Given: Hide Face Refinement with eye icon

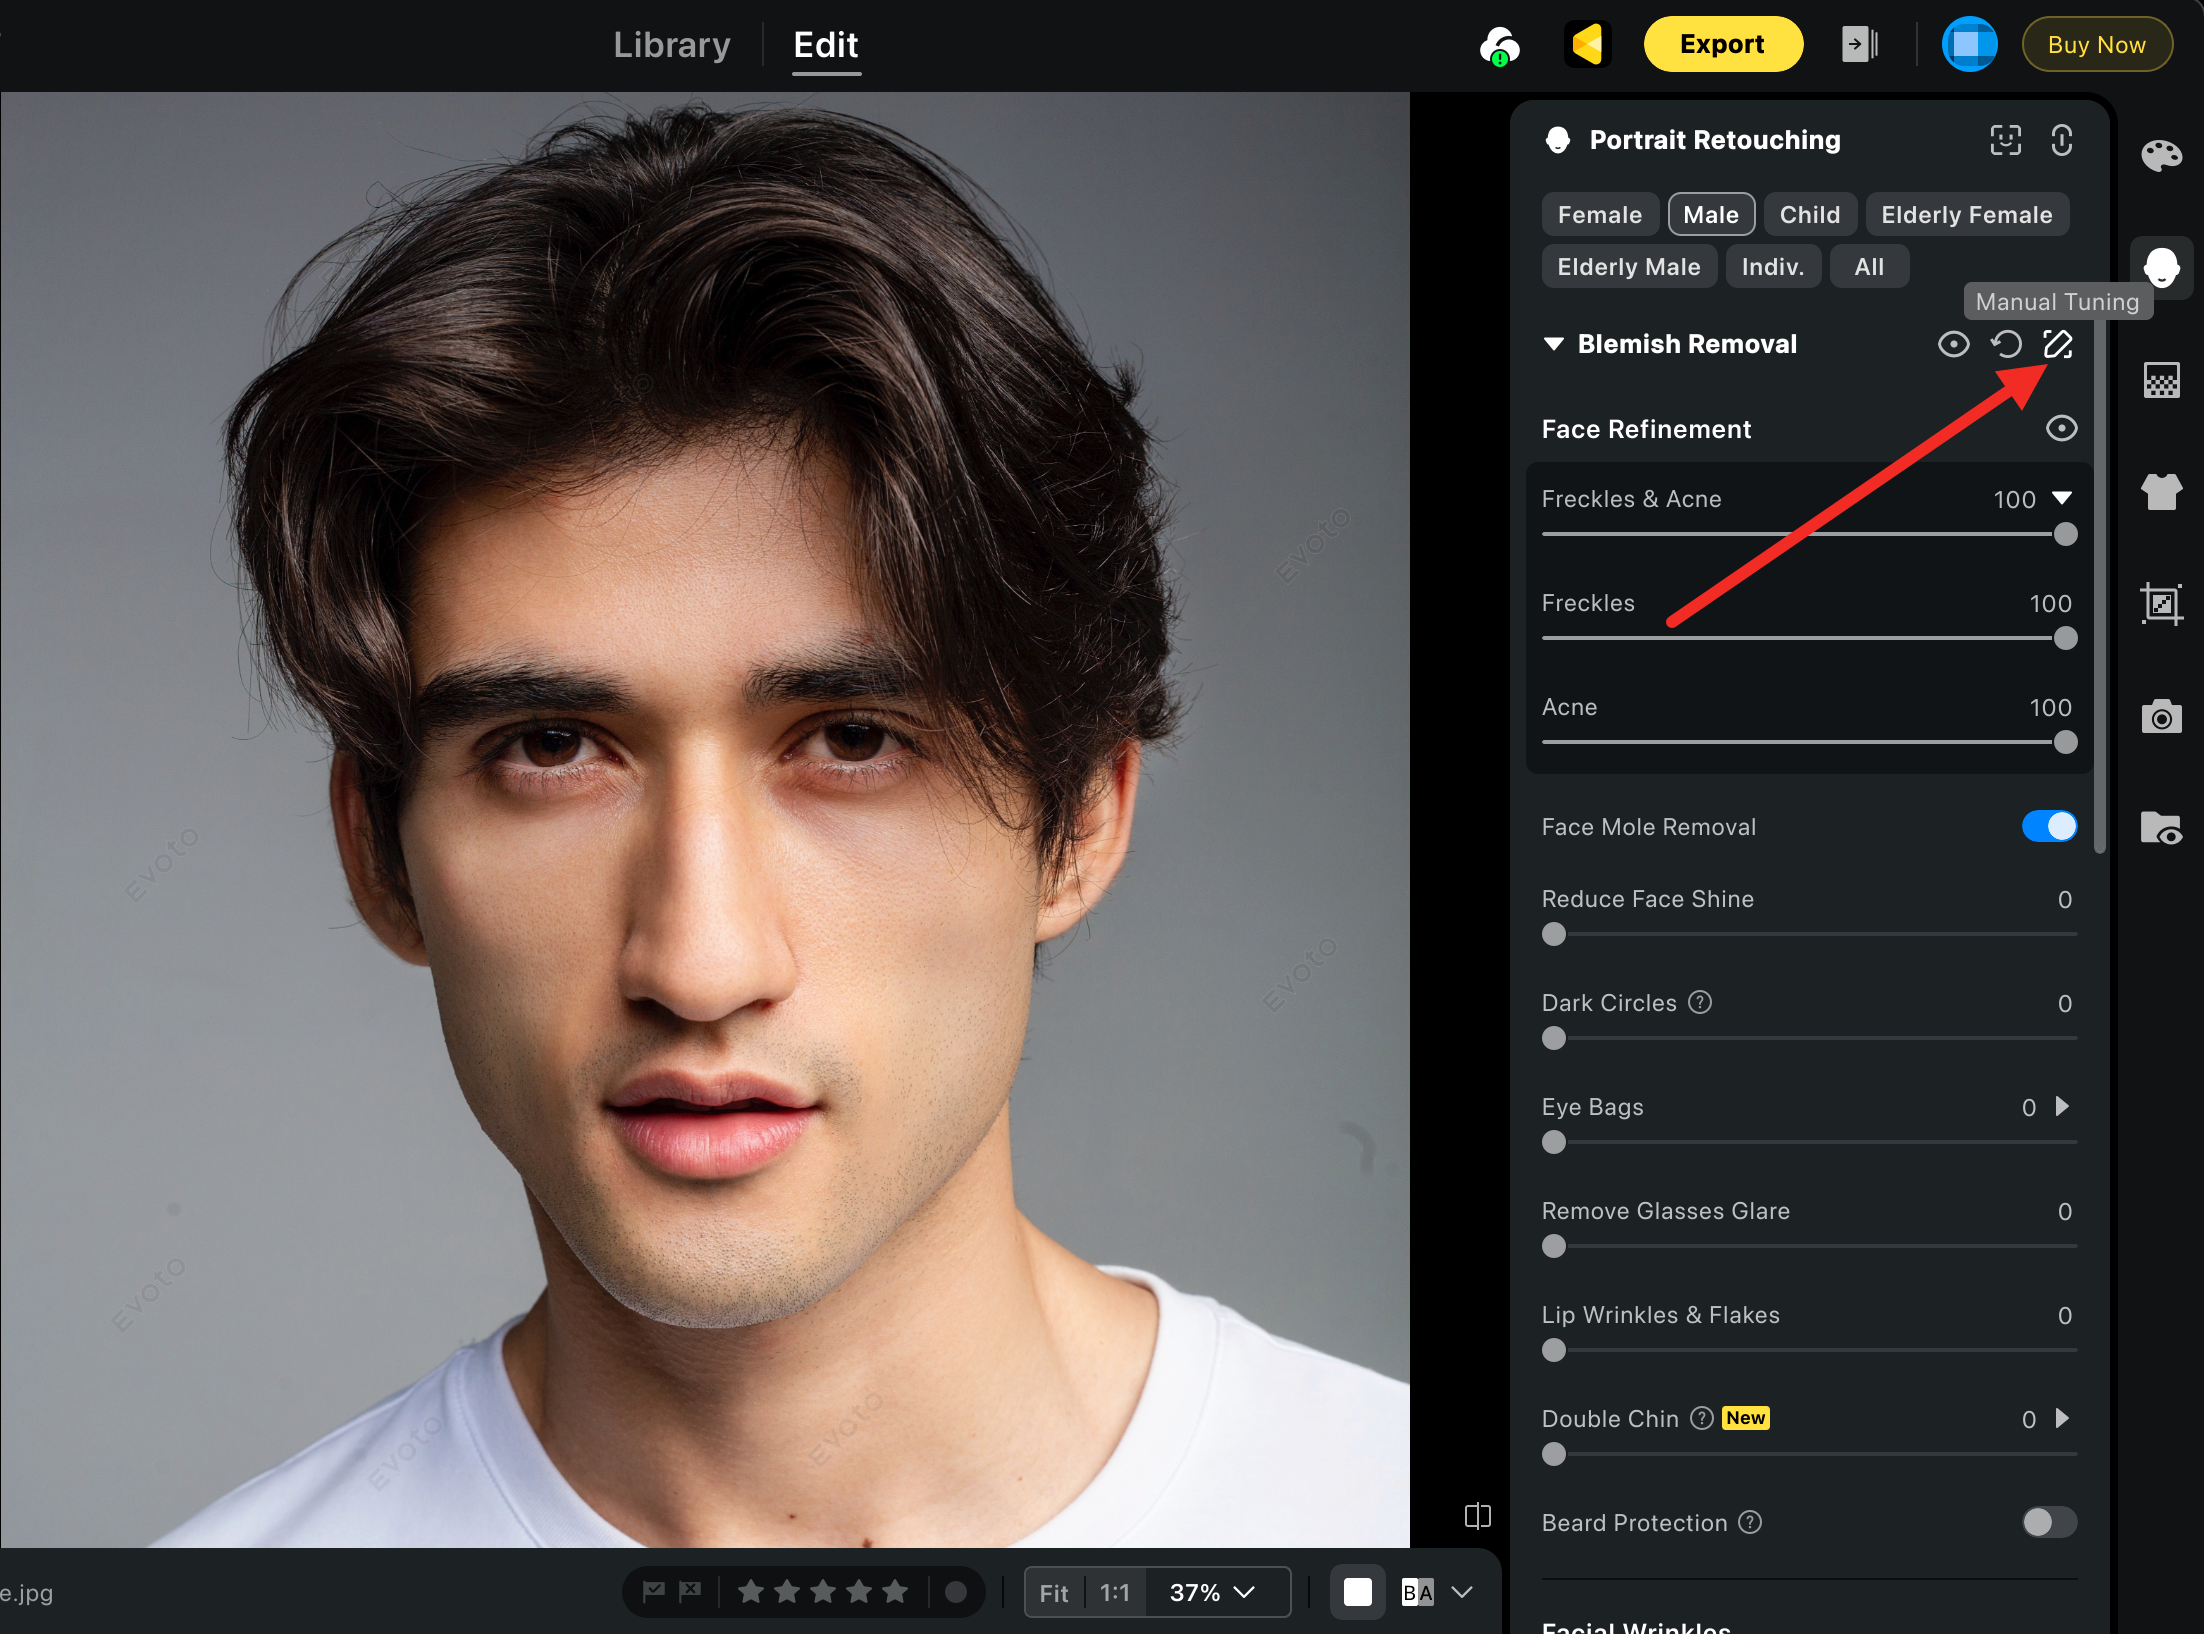Looking at the screenshot, I should point(2061,429).
